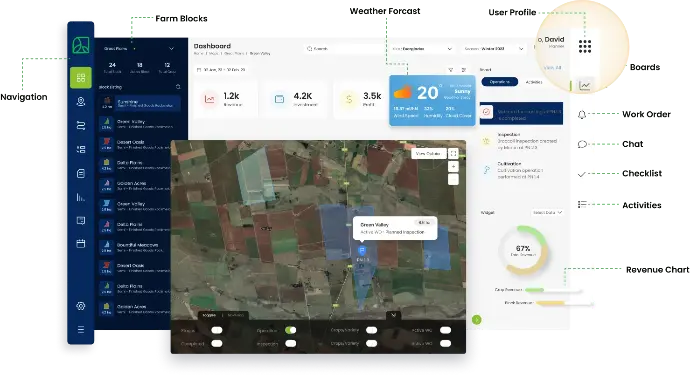Click the green round arrow button
The height and width of the screenshot is (375, 690).
(x=477, y=320)
